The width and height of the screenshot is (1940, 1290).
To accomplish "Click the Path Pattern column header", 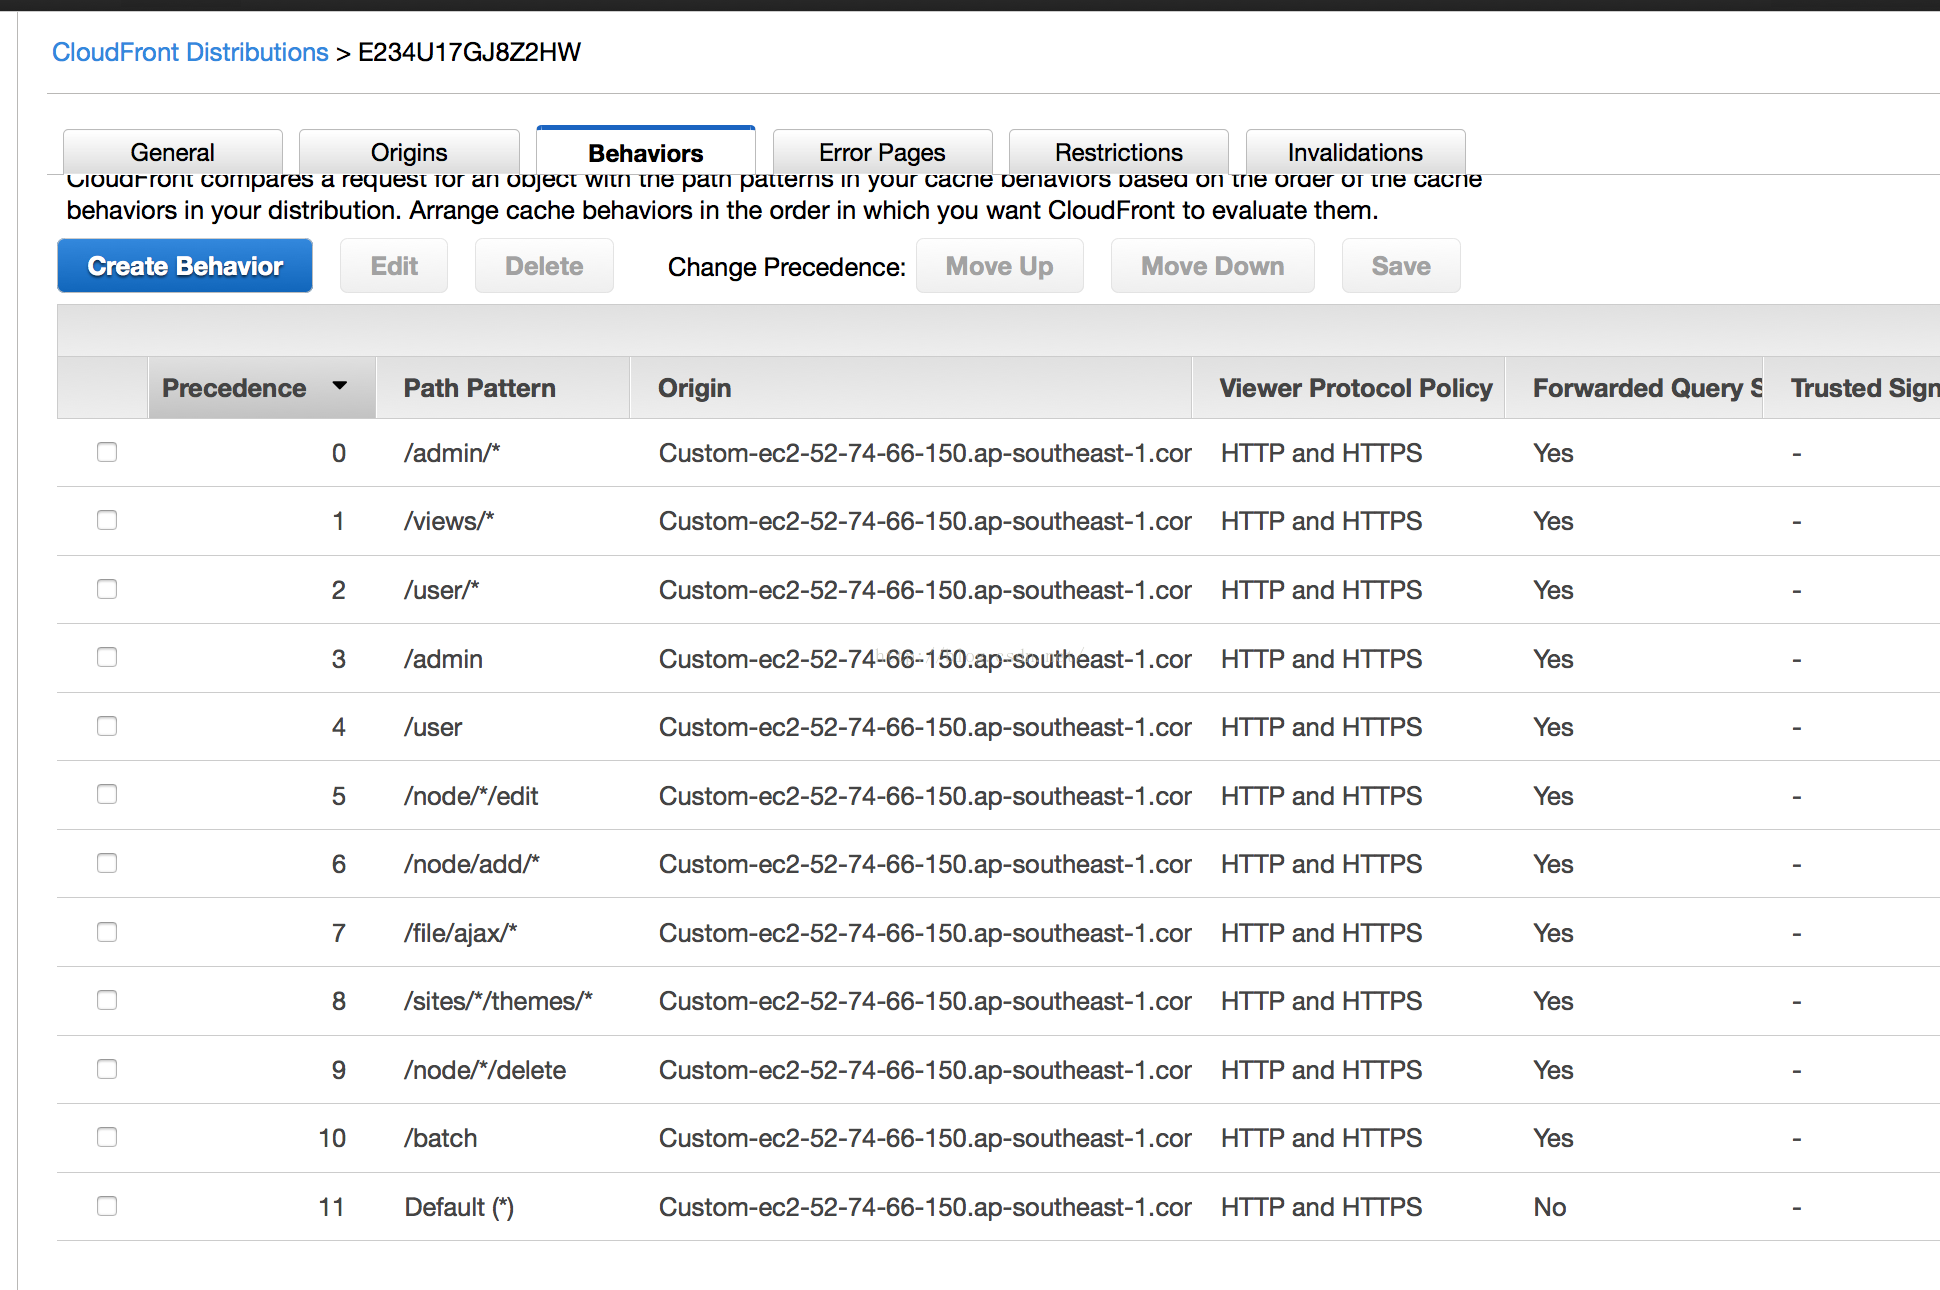I will (503, 388).
